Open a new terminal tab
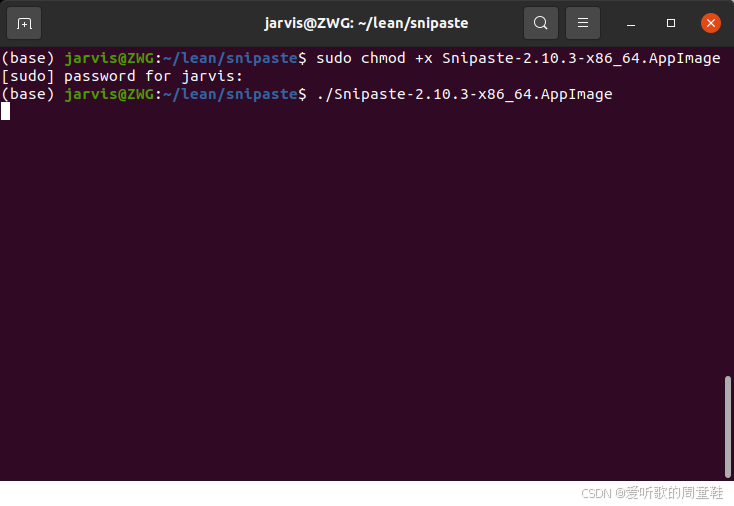734x506 pixels. [x=24, y=23]
